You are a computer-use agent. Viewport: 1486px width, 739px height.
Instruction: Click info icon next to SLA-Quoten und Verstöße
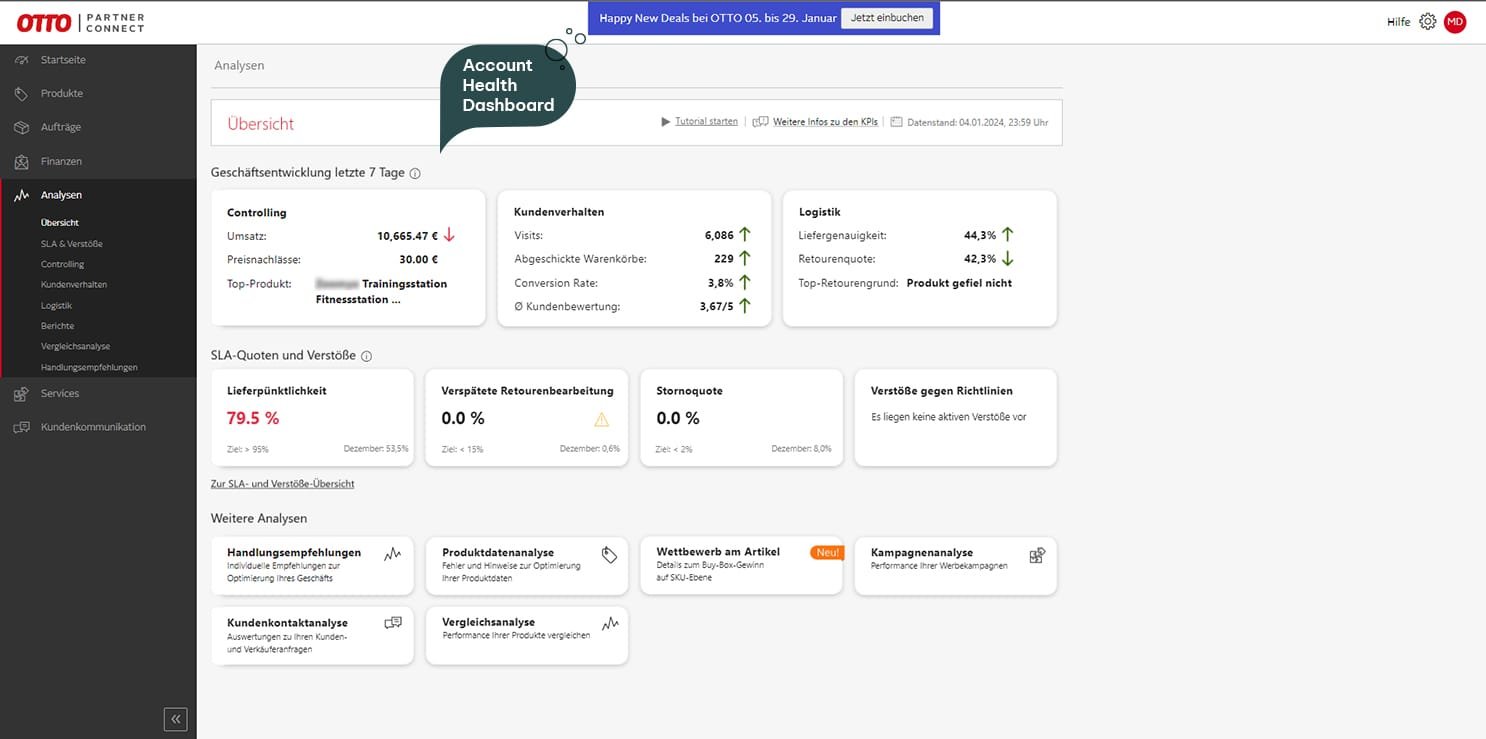(366, 356)
